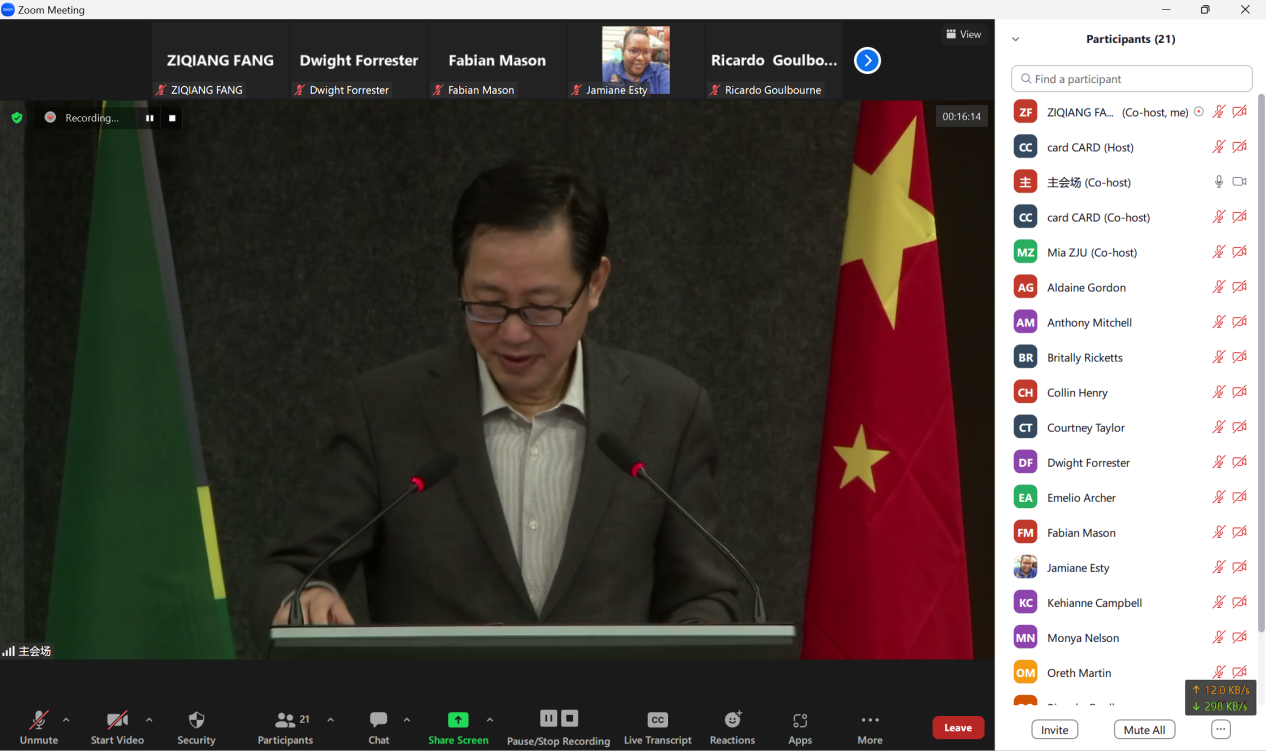Image resolution: width=1266 pixels, height=751 pixels.
Task: Toggle Start Video camera
Action: (117, 720)
